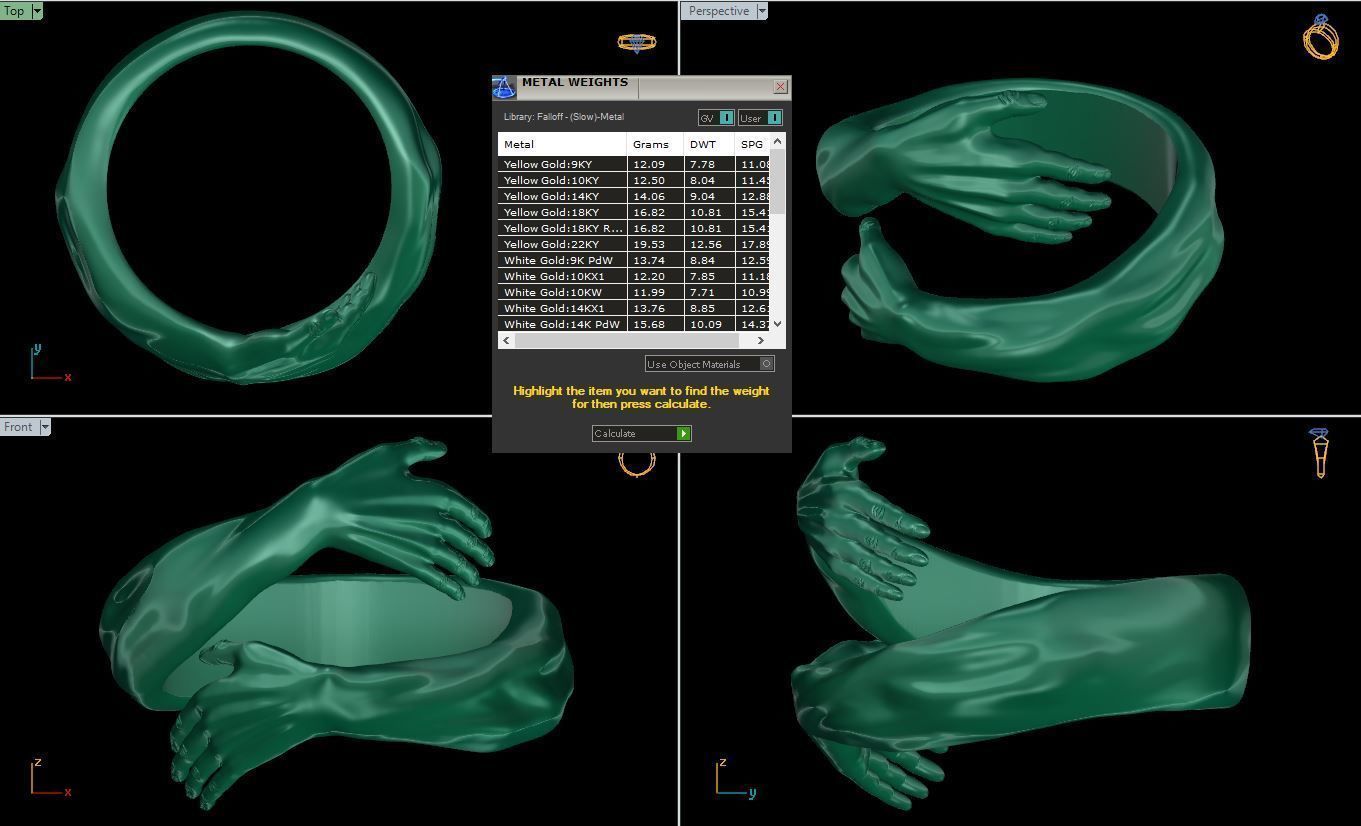1361x826 pixels.
Task: Select the White Gold:14K PdW row
Action: coord(634,324)
